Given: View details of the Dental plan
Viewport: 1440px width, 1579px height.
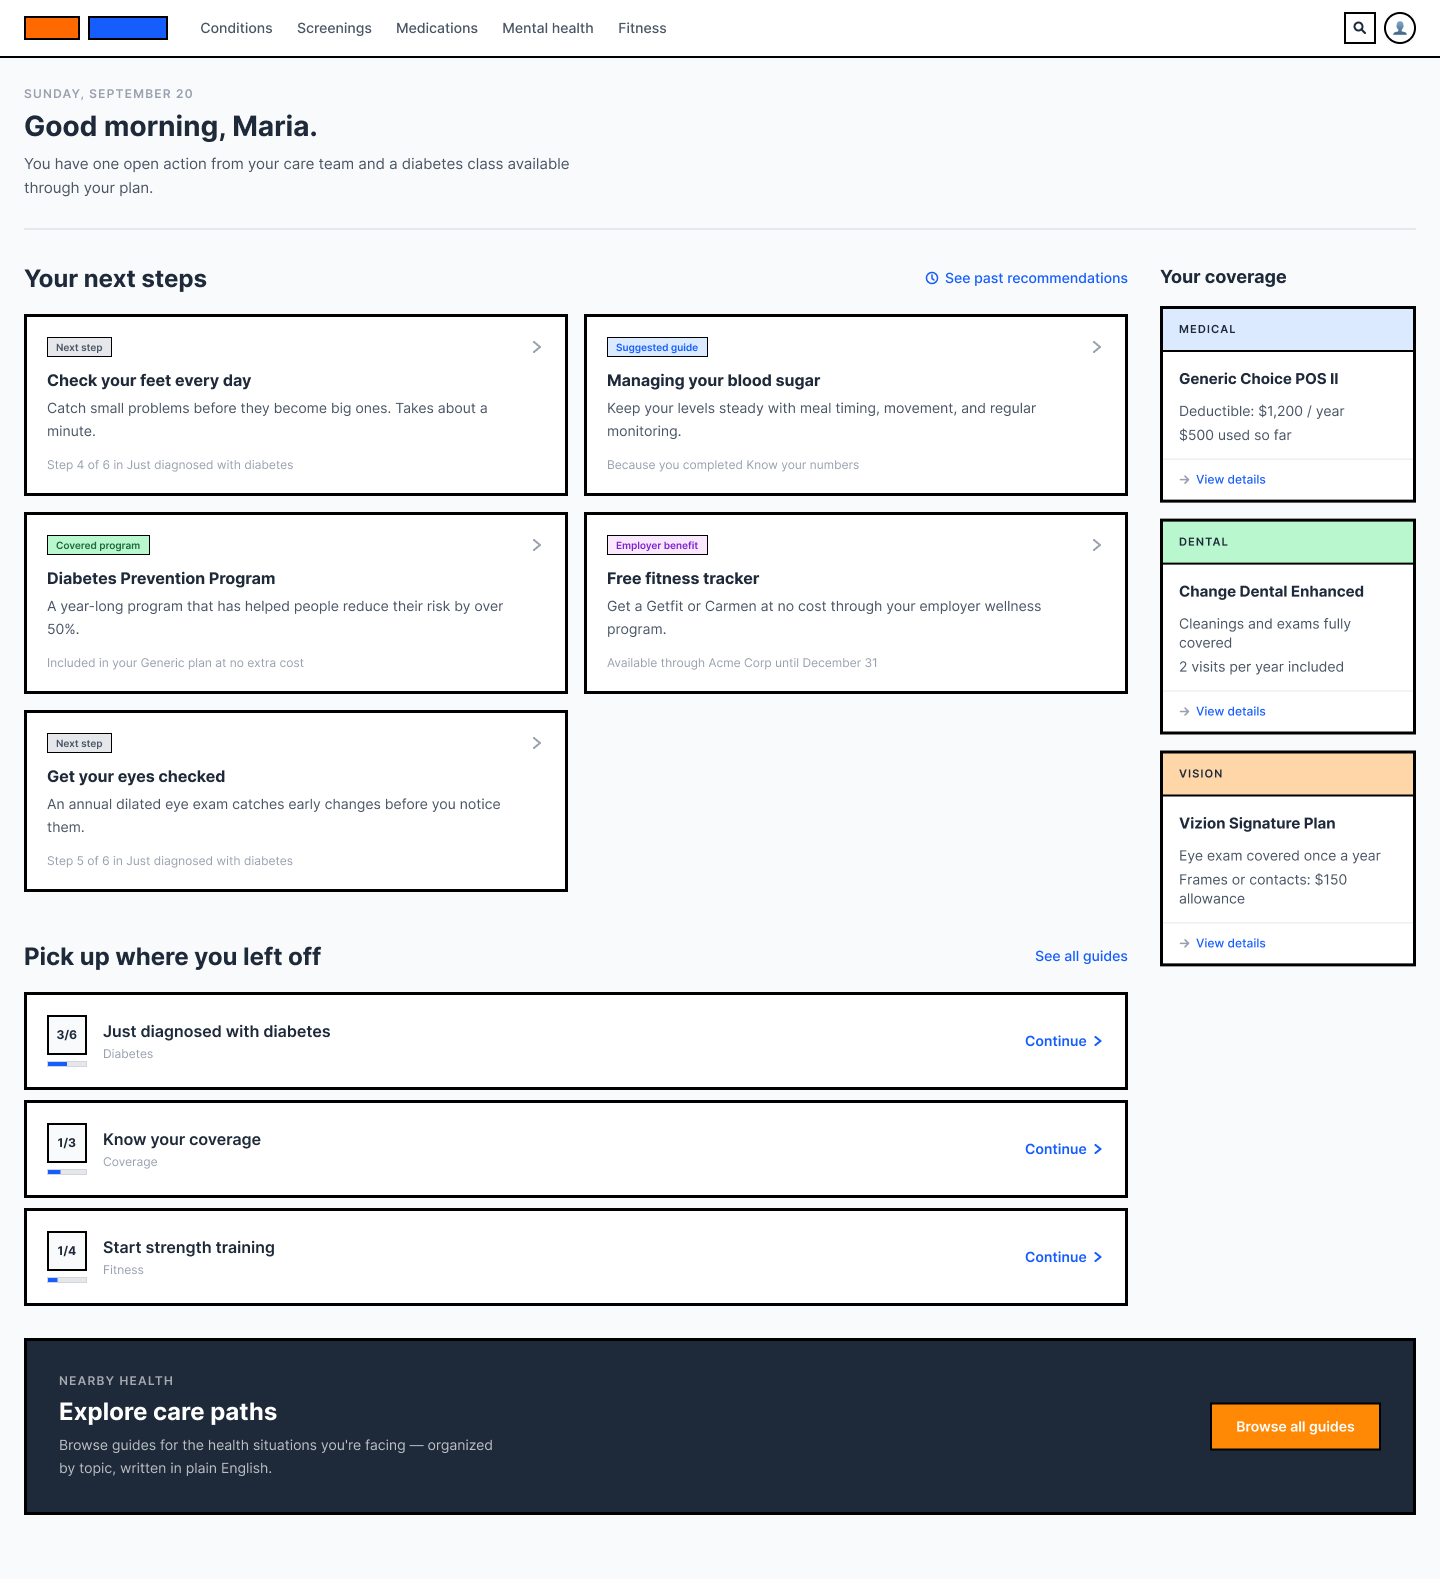Looking at the screenshot, I should (x=1231, y=712).
